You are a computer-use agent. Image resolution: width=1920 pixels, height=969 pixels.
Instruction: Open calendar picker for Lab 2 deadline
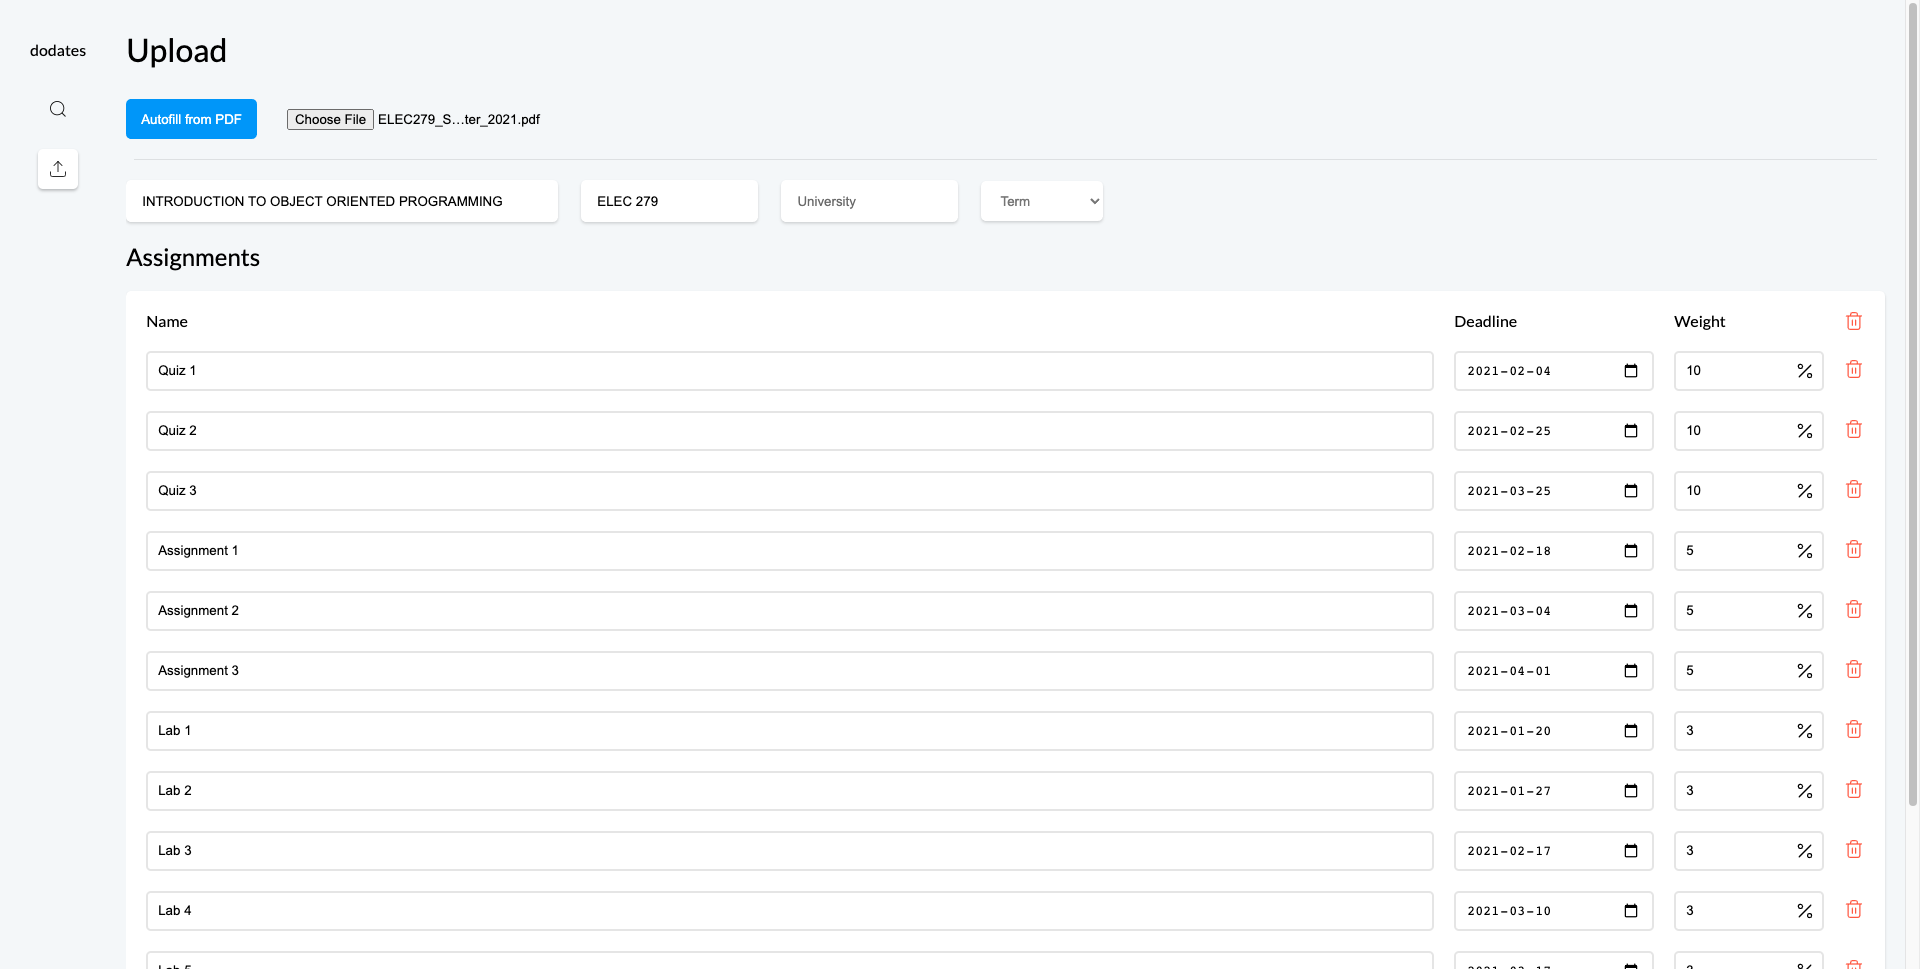[1631, 791]
